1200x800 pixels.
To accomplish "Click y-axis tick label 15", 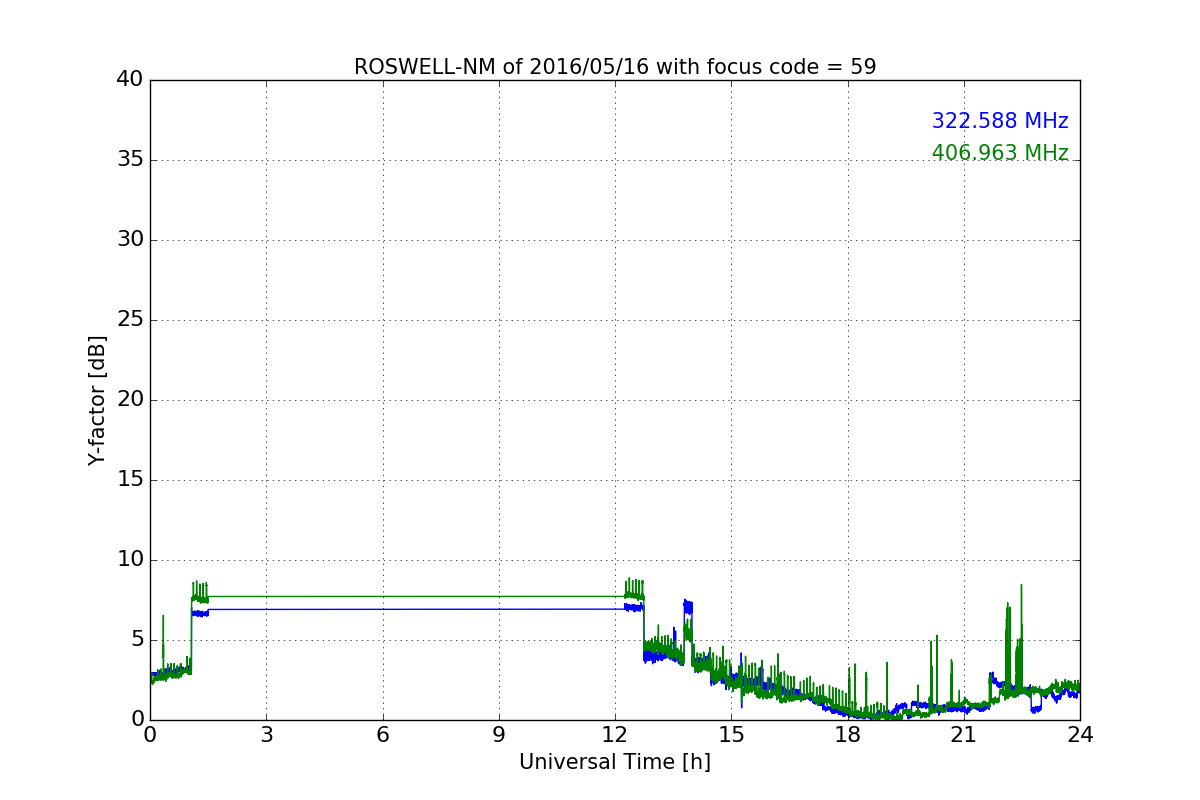I will coord(130,480).
